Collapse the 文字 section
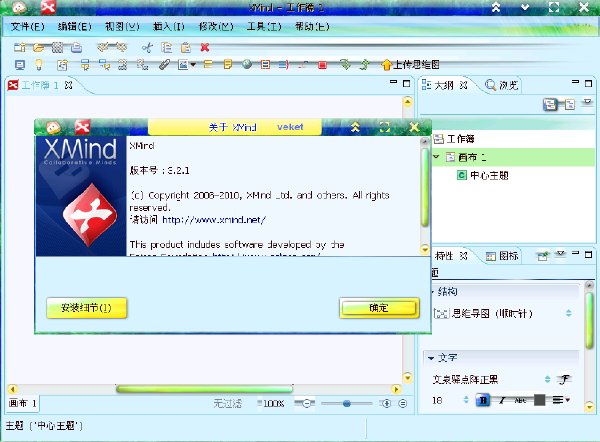 click(x=431, y=358)
